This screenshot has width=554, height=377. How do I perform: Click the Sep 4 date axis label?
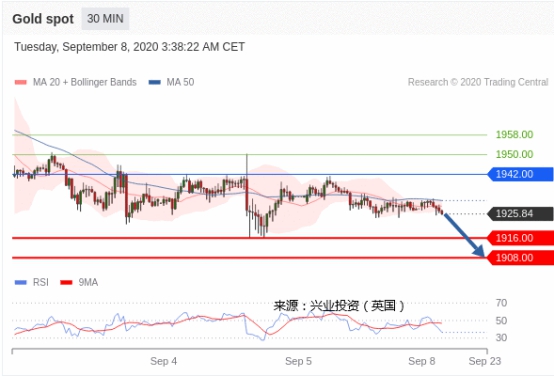click(164, 361)
